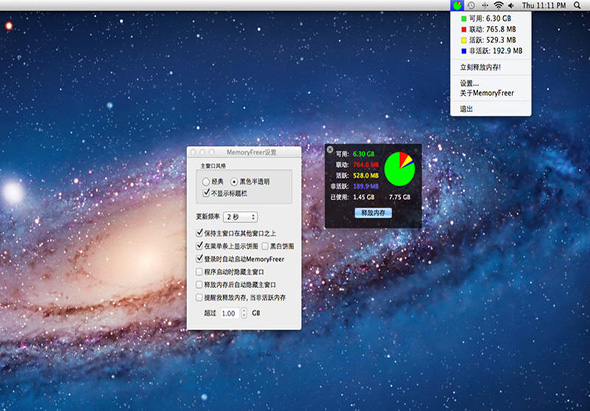Image resolution: width=590 pixels, height=411 pixels.
Task: Click the 已使用 1.45 GB value in widget
Action: pos(363,197)
